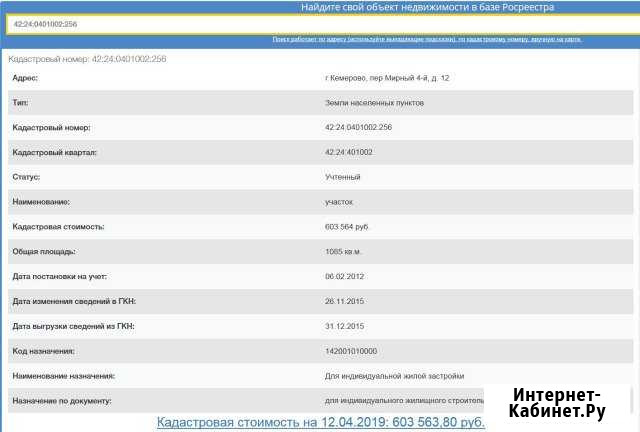Select the label 'Статус:'

tap(26, 177)
